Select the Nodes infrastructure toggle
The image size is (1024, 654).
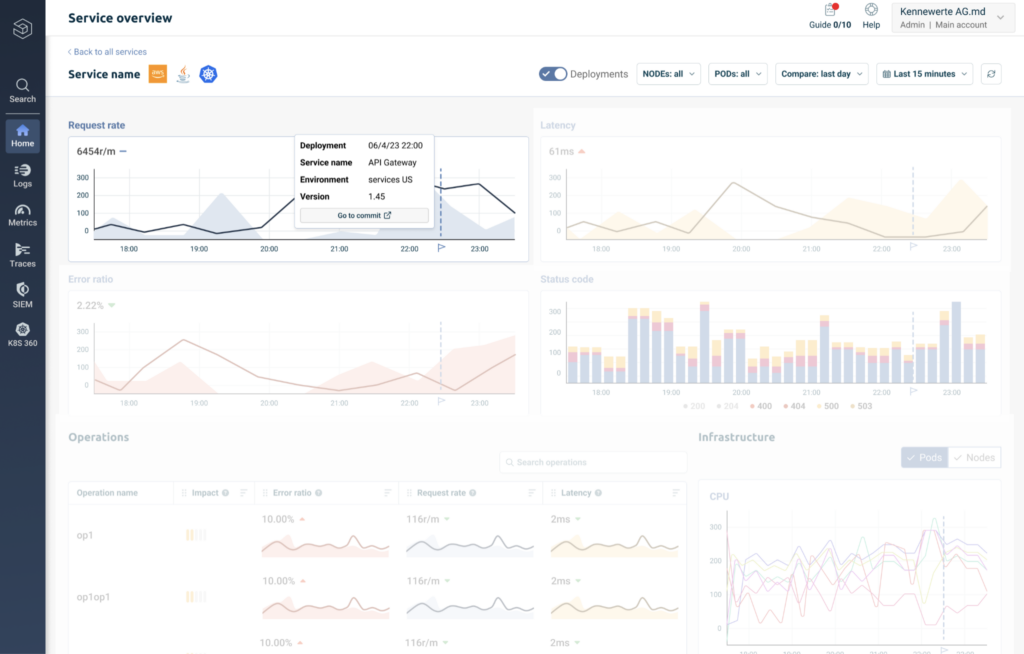coord(974,457)
